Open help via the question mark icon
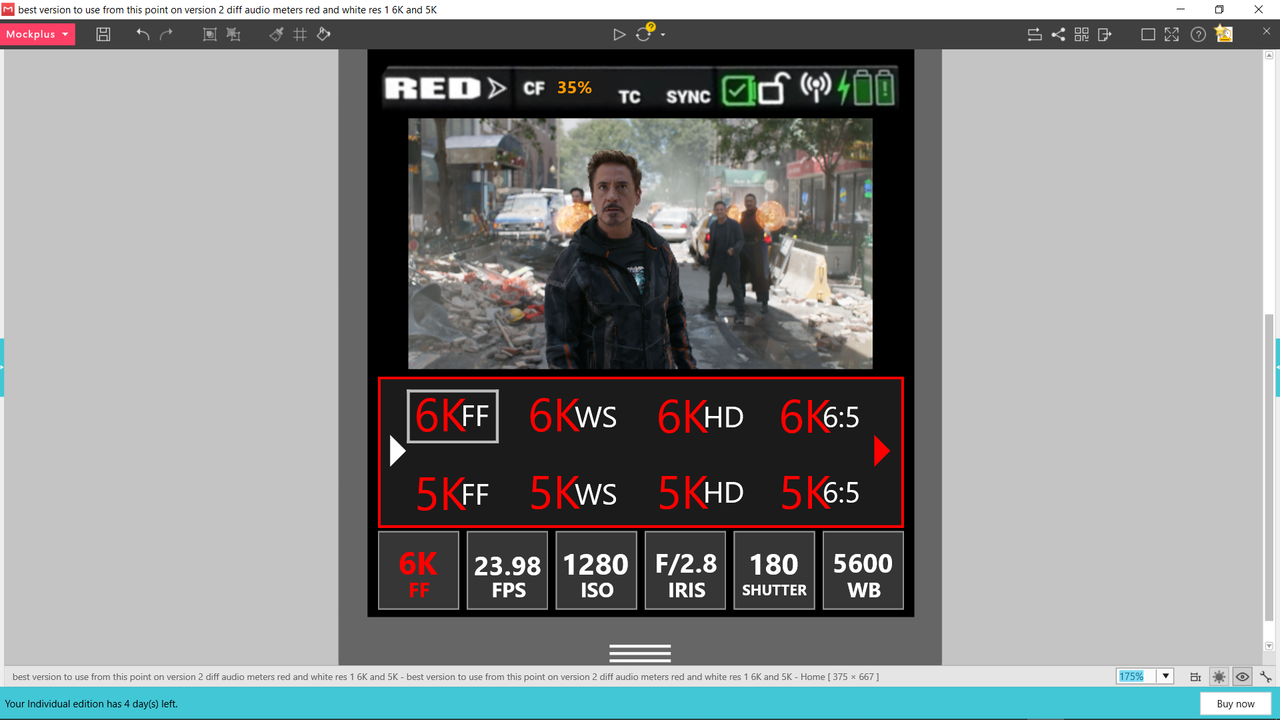The height and width of the screenshot is (720, 1280). tap(1198, 34)
